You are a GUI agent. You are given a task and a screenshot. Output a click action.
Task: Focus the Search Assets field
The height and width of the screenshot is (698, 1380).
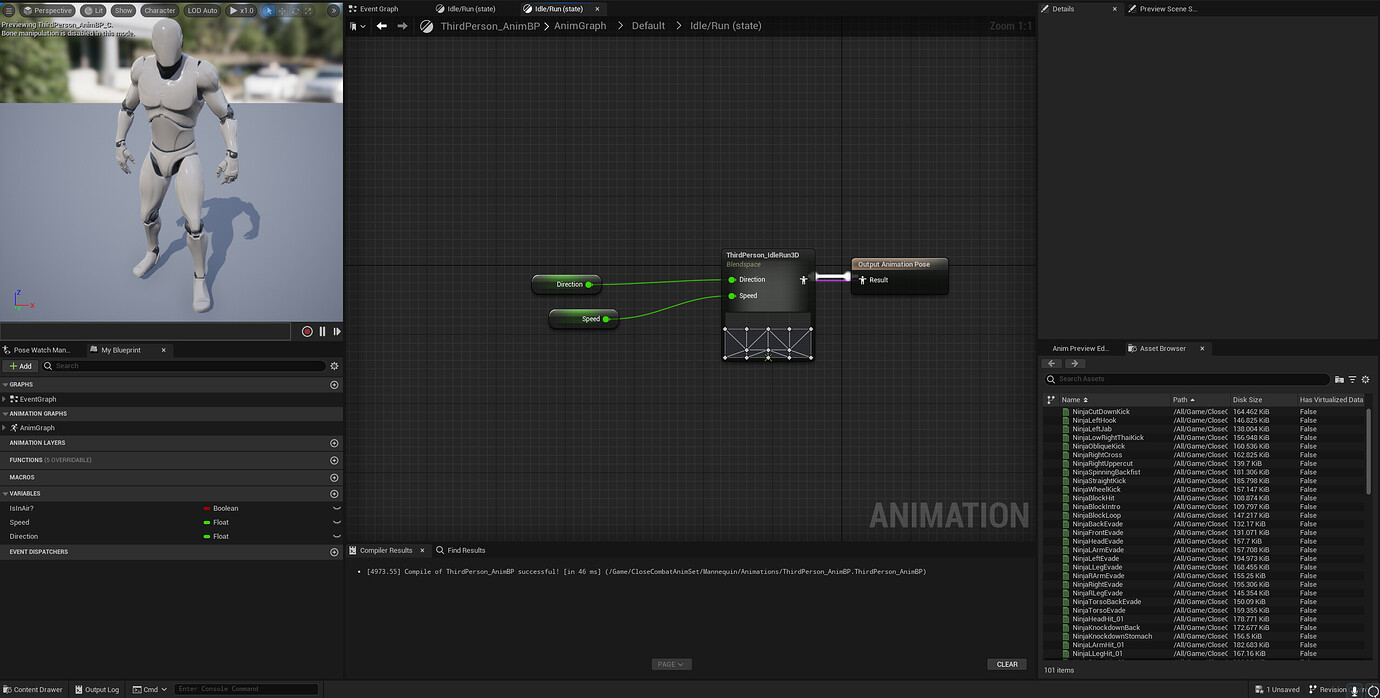point(1188,379)
